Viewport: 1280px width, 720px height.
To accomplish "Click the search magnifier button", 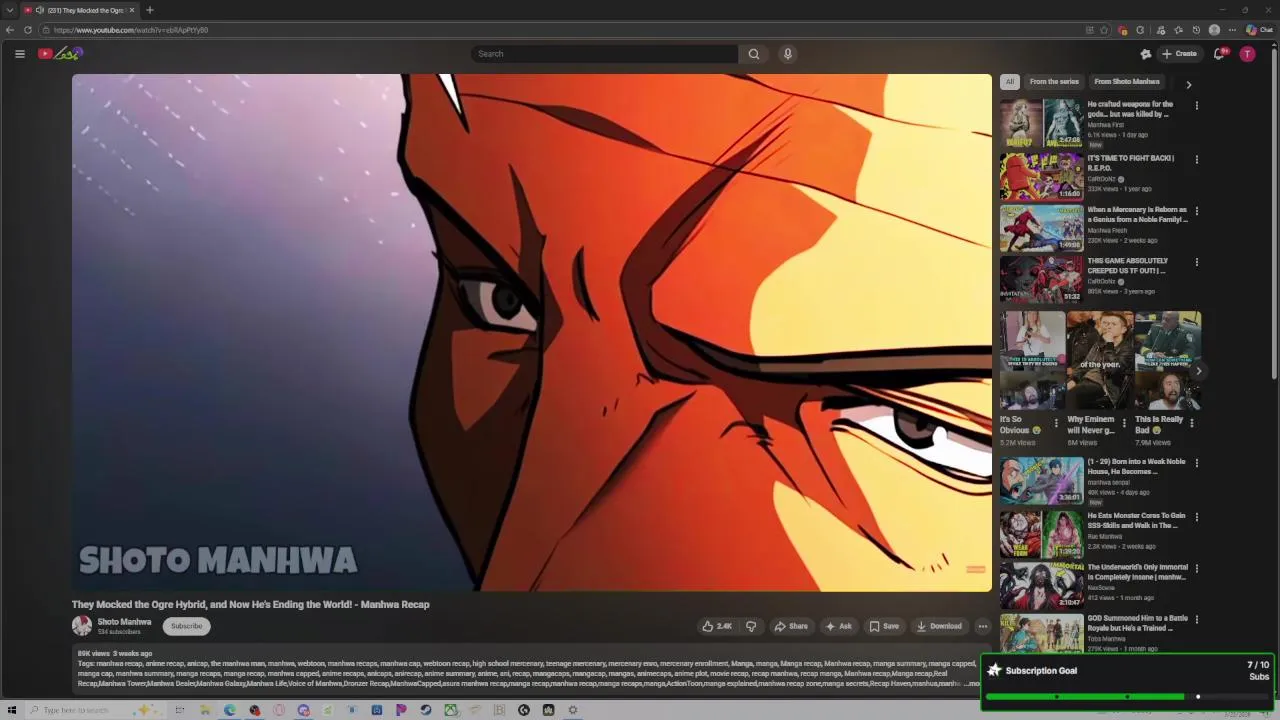I will tap(754, 54).
